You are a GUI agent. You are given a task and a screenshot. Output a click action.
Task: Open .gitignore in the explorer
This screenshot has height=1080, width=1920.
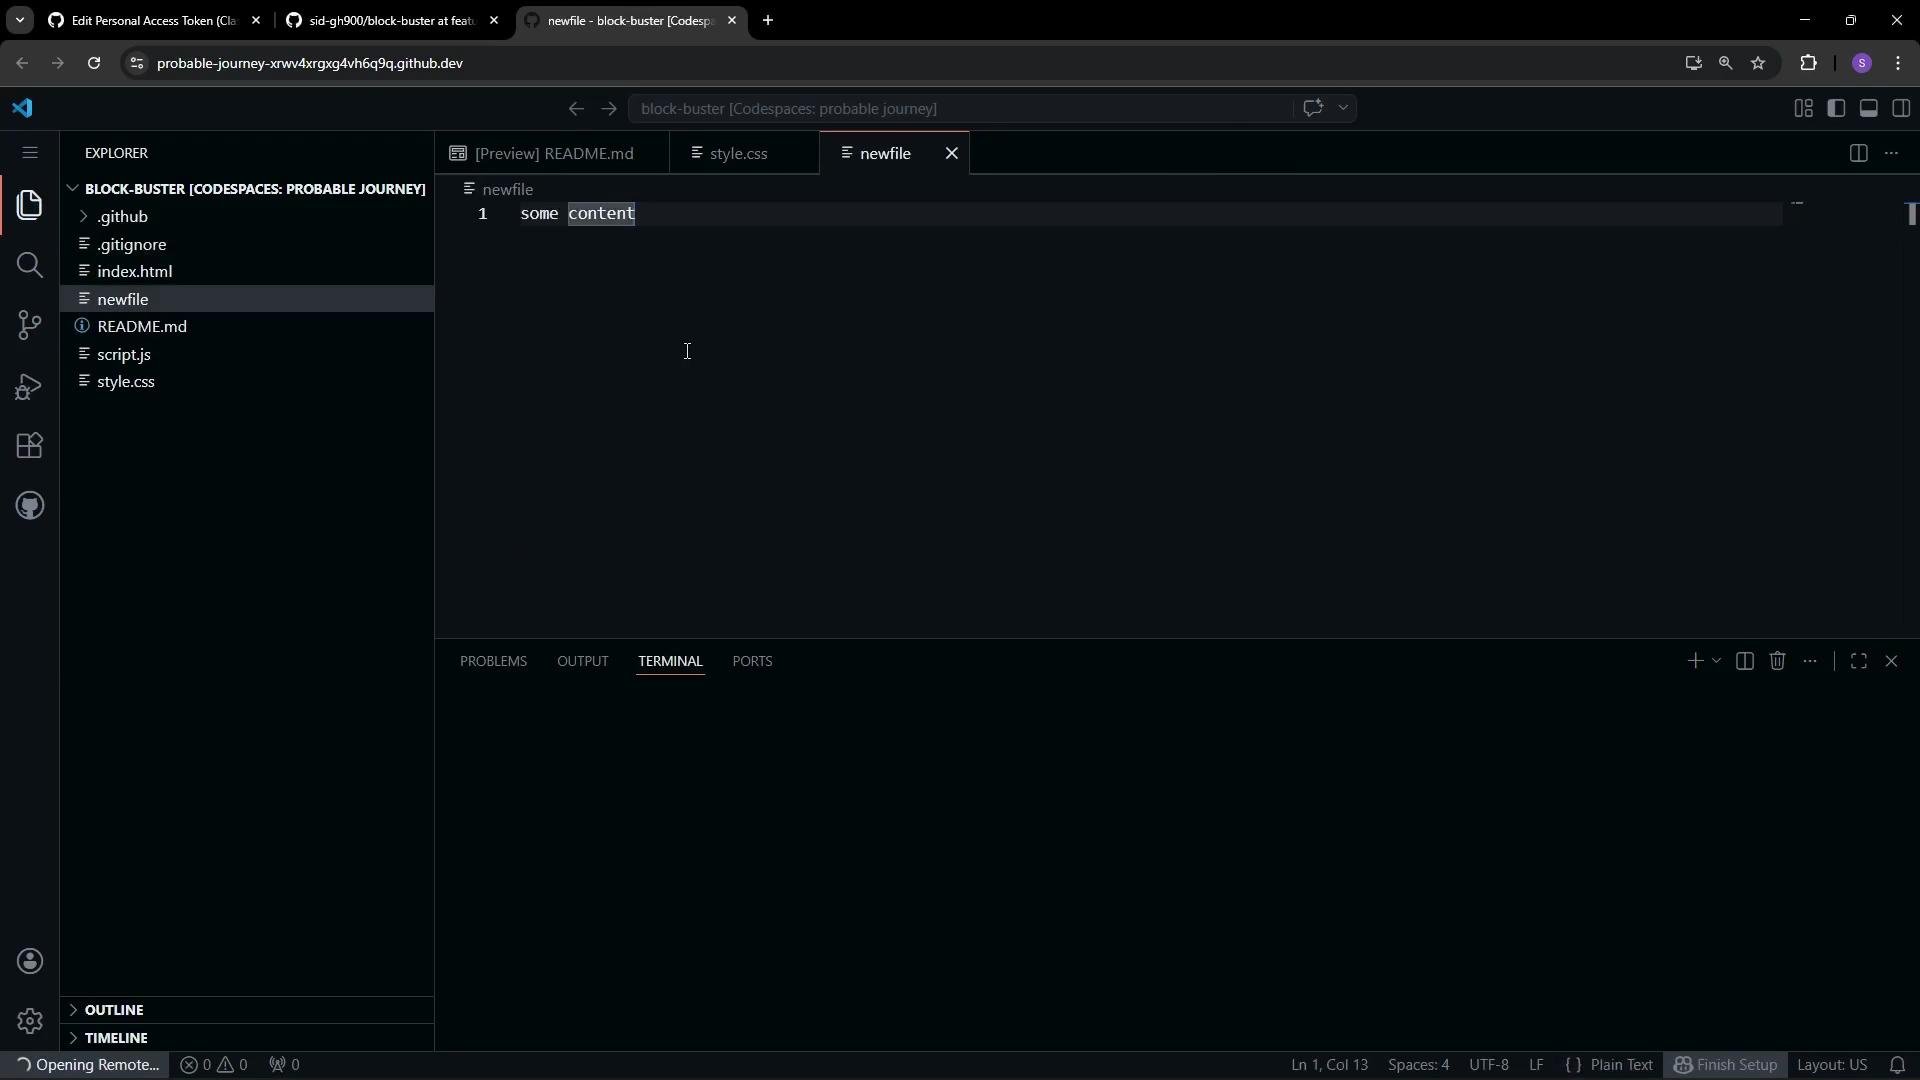click(247, 245)
